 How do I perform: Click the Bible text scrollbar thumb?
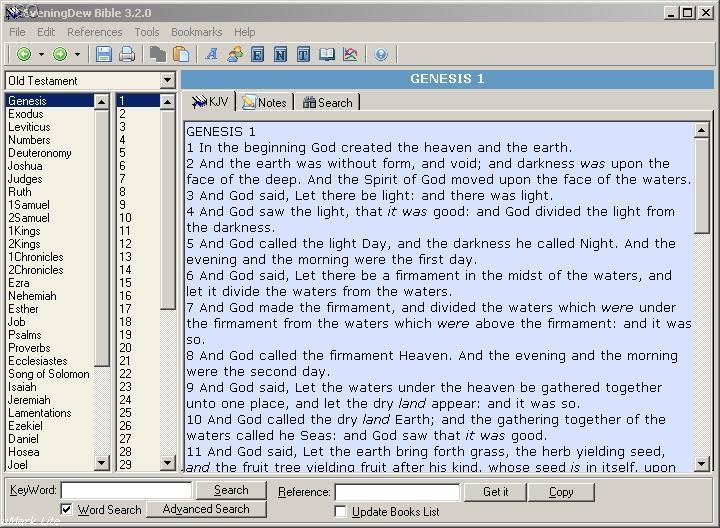pos(702,186)
